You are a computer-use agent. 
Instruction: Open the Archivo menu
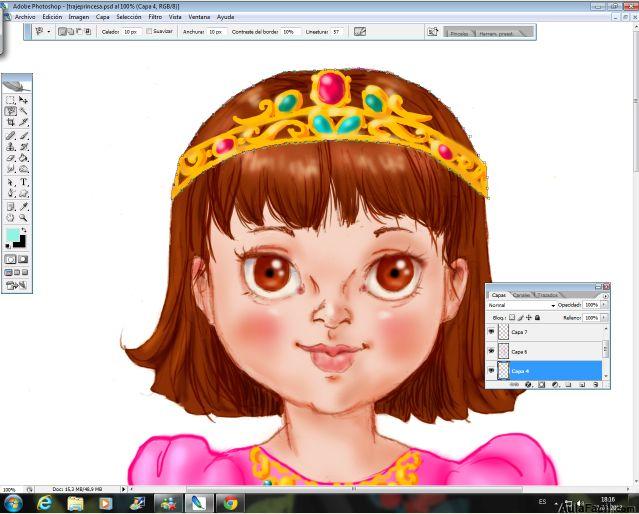pos(25,17)
